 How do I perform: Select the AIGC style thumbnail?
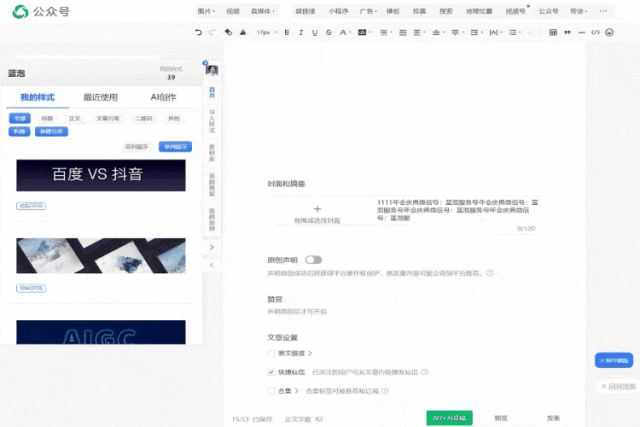101,332
